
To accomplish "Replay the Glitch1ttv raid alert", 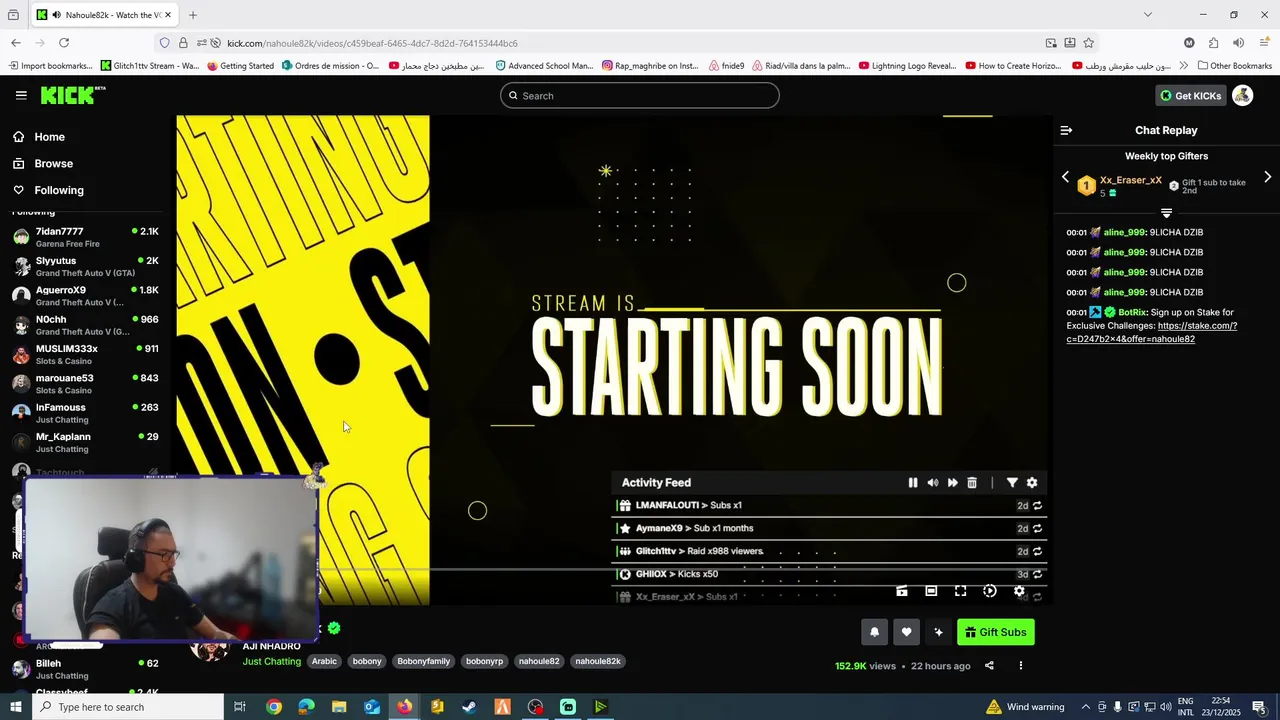I will tap(1037, 552).
